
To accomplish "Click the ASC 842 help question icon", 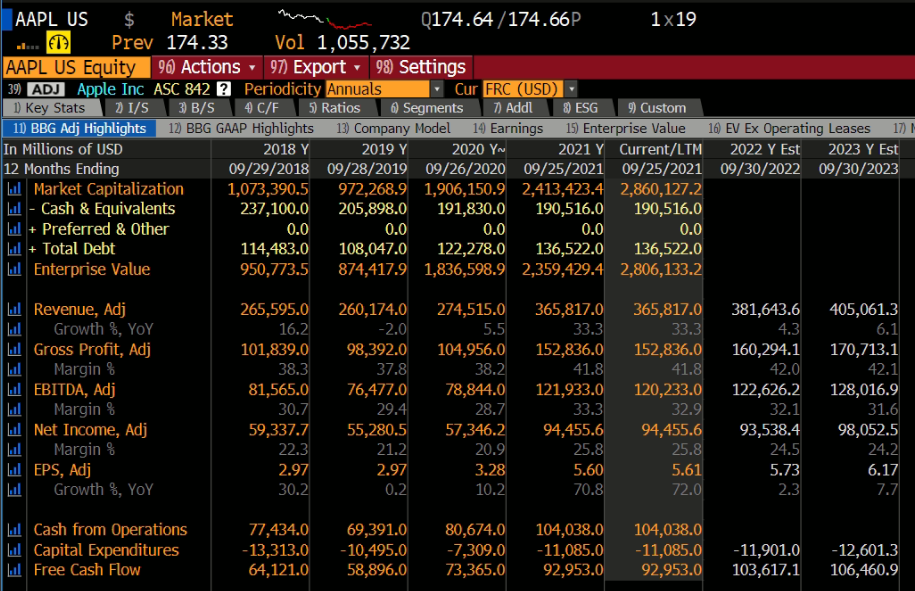I will (x=224, y=89).
